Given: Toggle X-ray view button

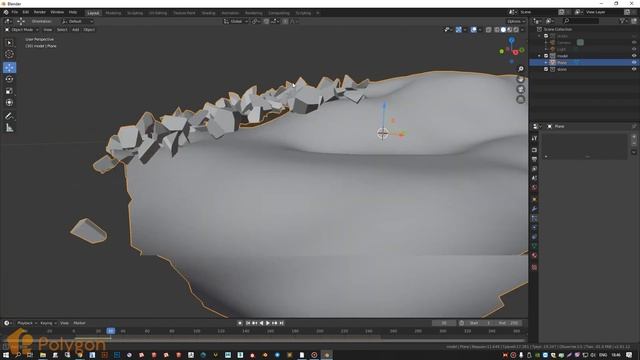Looking at the screenshot, I should 489,30.
